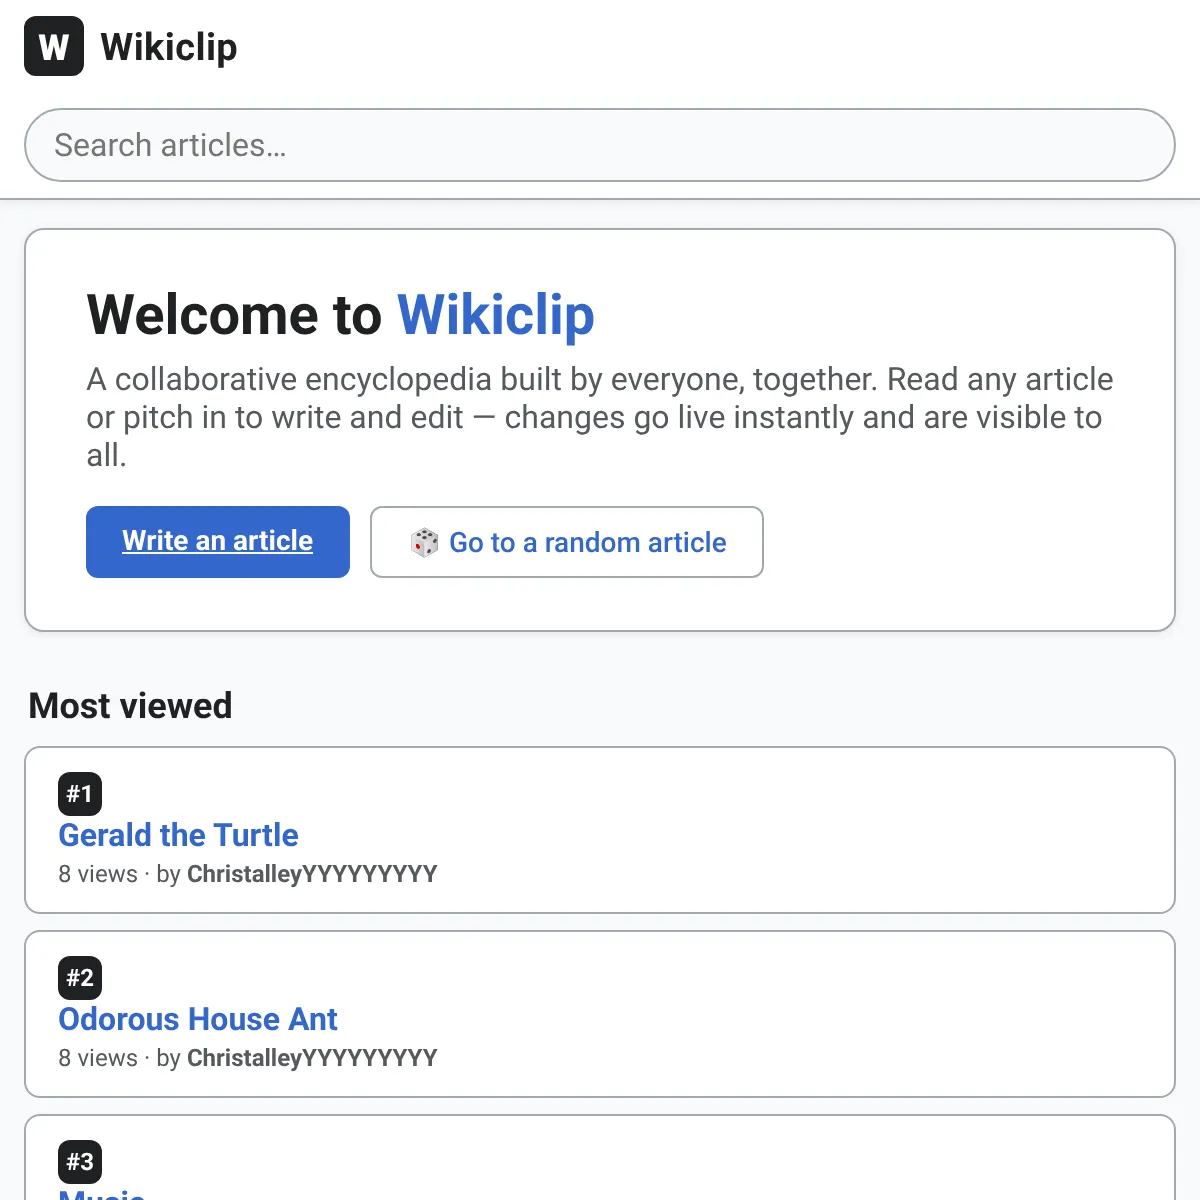Open the Gerald the Turtle article
This screenshot has width=1200, height=1200.
[178, 835]
